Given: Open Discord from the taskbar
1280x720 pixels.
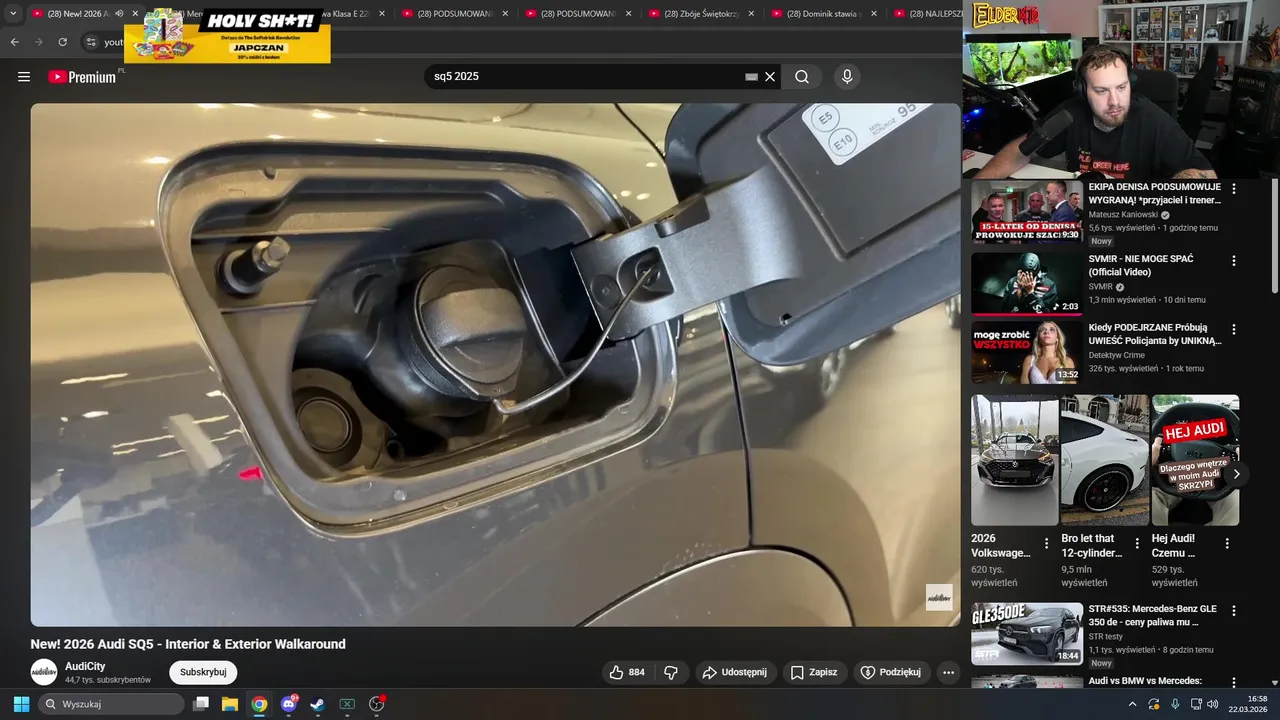Looking at the screenshot, I should click(289, 704).
